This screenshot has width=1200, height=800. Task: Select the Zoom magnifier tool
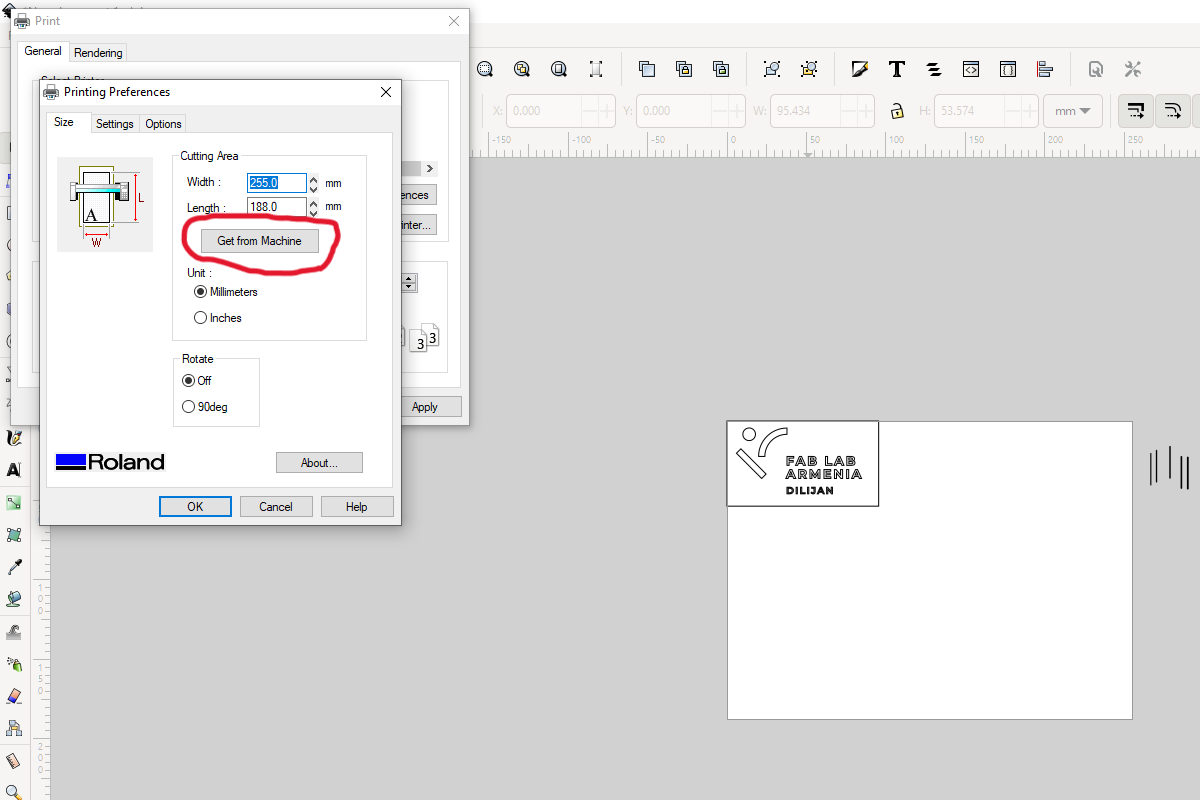pyautogui.click(x=14, y=791)
